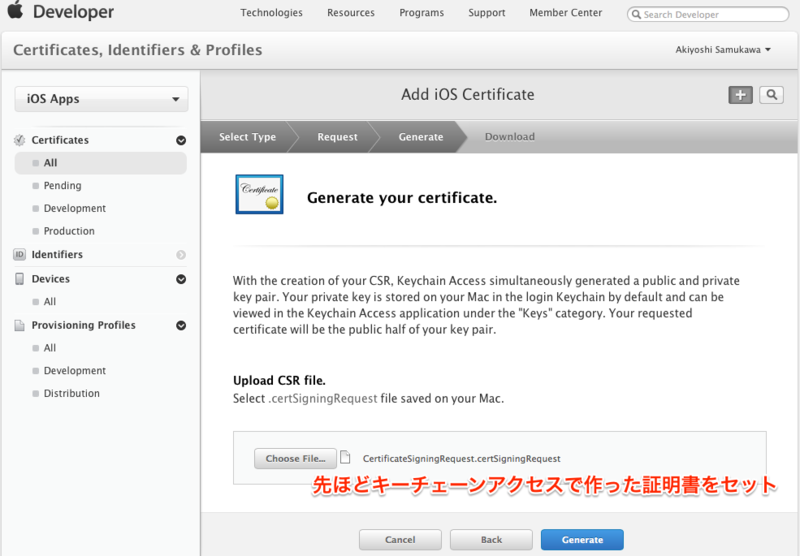The image size is (800, 556).
Task: Open the Technologies menu
Action: 271,13
